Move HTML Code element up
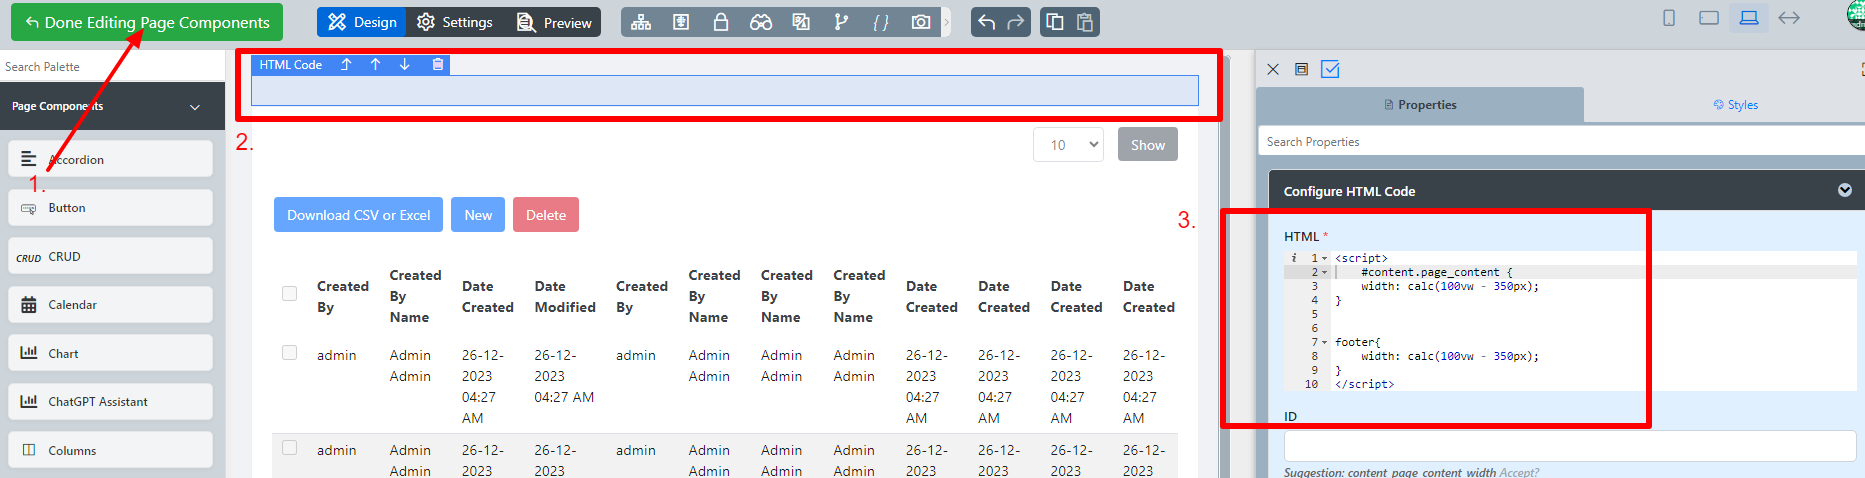This screenshot has width=1865, height=478. click(x=375, y=64)
